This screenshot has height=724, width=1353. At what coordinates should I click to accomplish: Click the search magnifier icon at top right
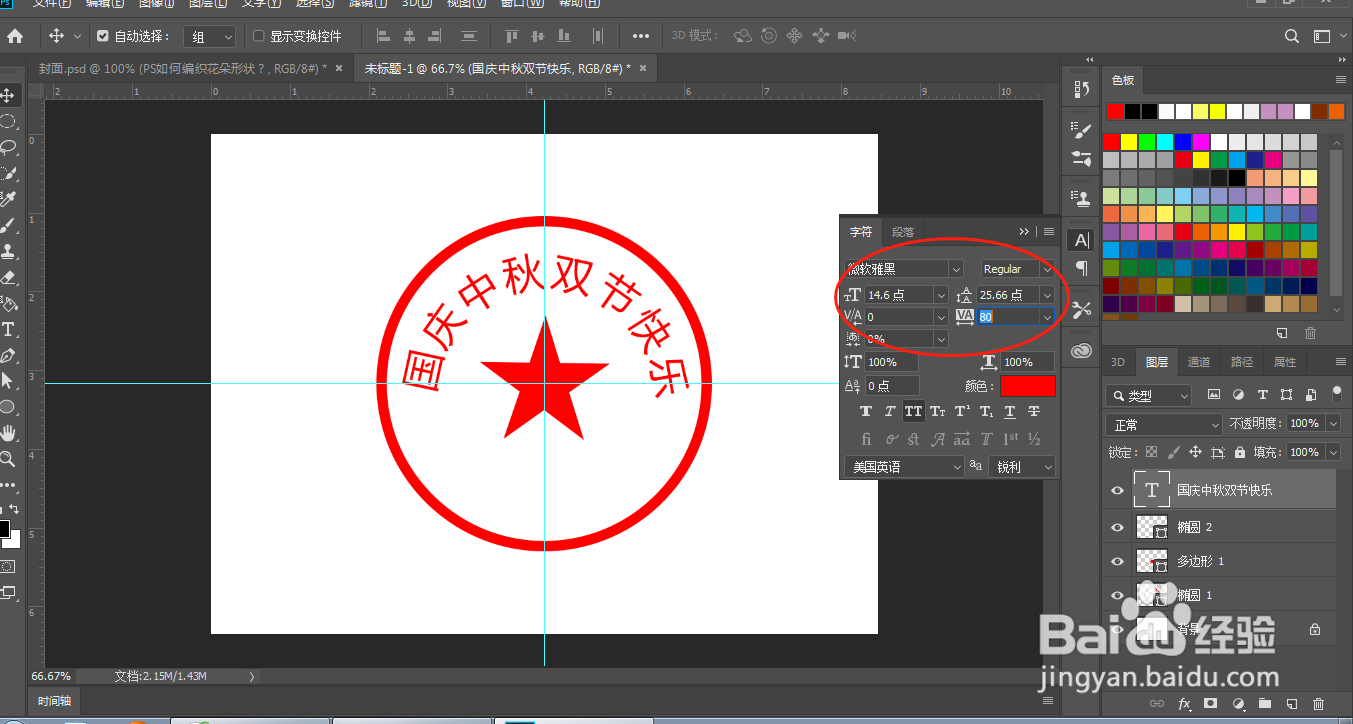point(1292,36)
